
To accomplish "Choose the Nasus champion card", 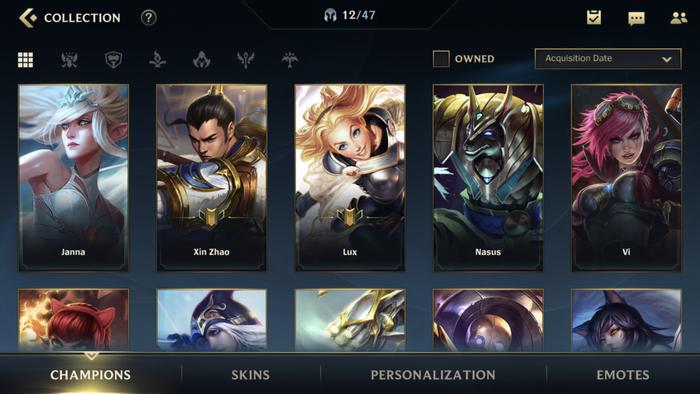I will coord(488,178).
